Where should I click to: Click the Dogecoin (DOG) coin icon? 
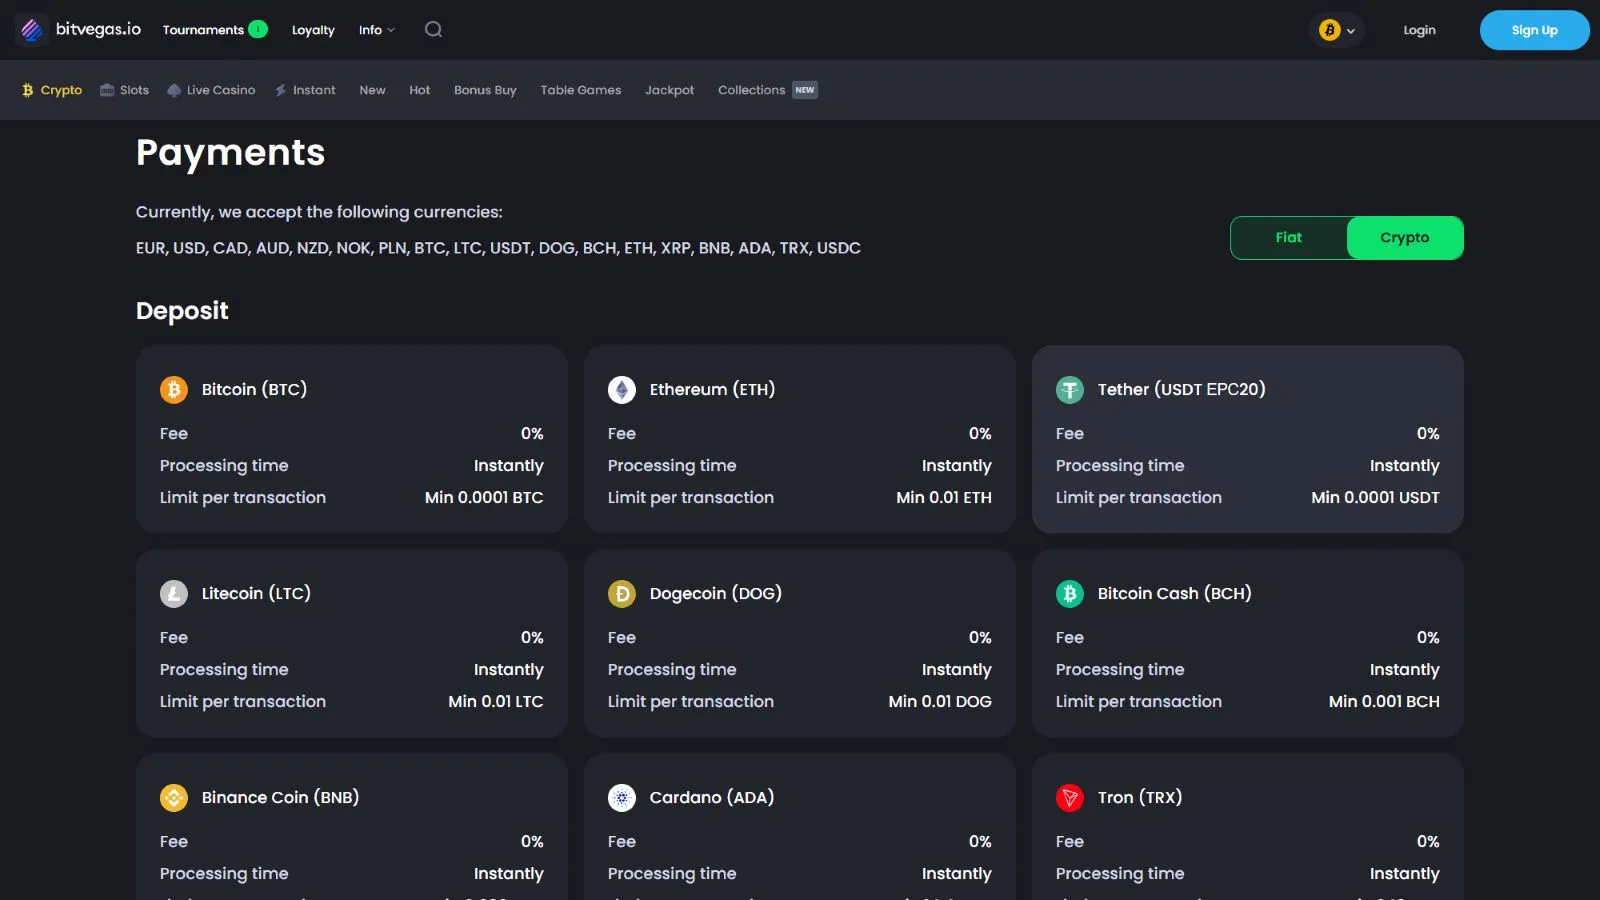point(622,594)
